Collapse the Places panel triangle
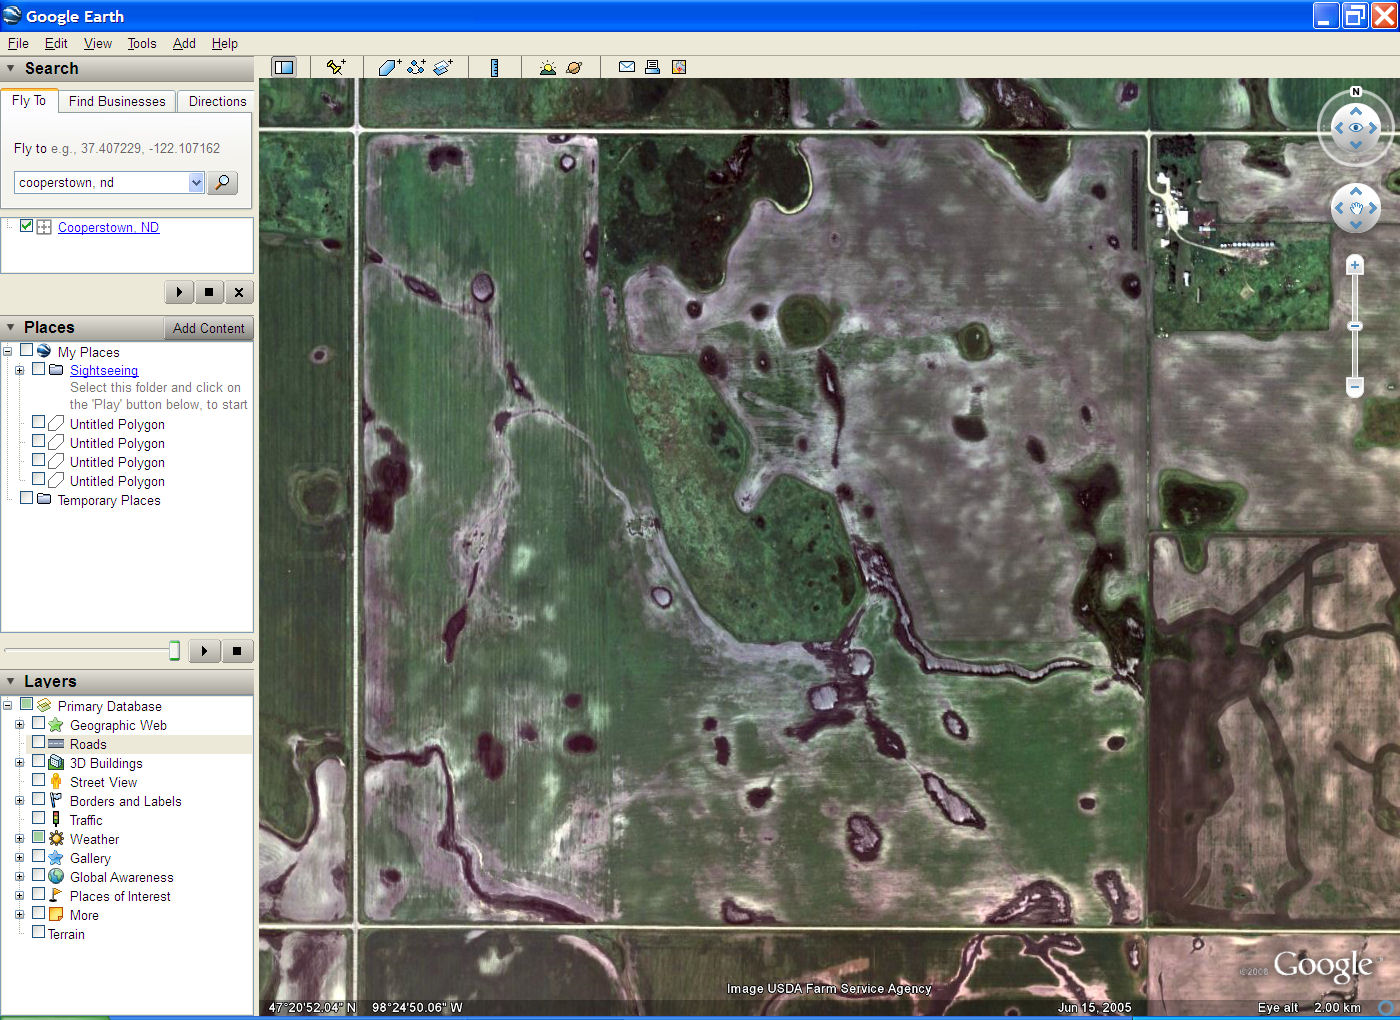The height and width of the screenshot is (1020, 1400). click(11, 327)
